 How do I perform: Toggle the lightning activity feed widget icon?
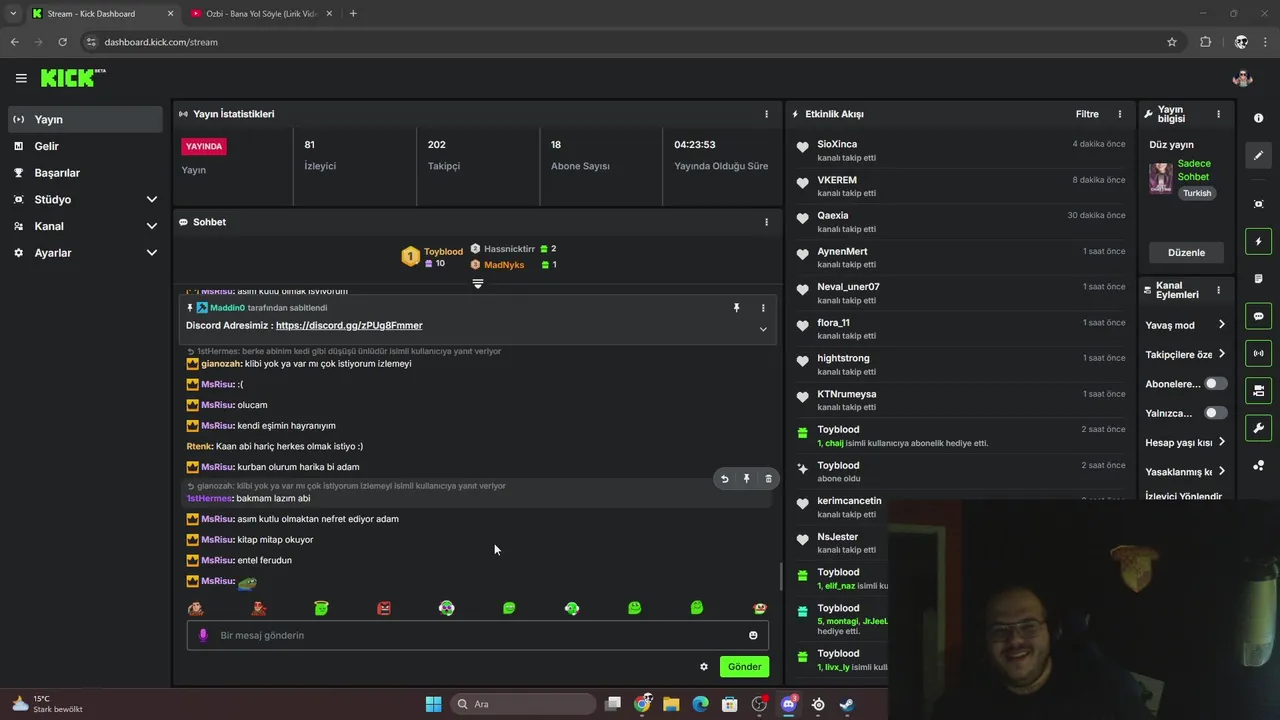point(1259,241)
